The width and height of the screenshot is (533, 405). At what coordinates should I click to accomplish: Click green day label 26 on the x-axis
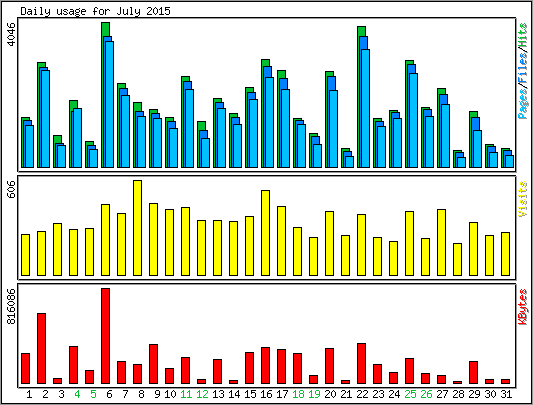[x=426, y=394]
